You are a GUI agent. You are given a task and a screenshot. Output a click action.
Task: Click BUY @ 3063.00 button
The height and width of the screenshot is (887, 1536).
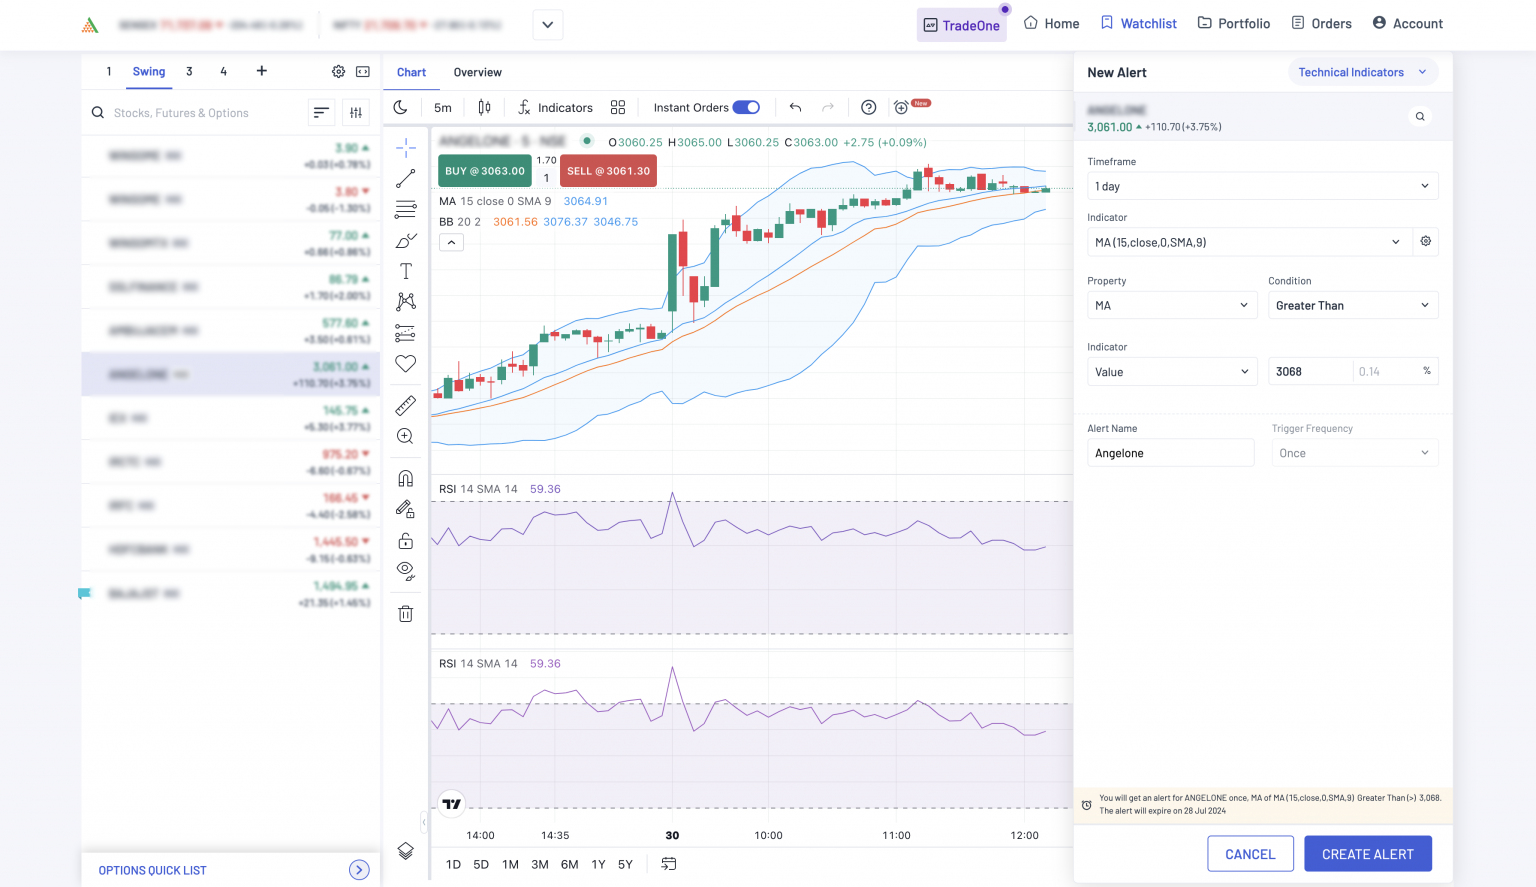tap(485, 171)
